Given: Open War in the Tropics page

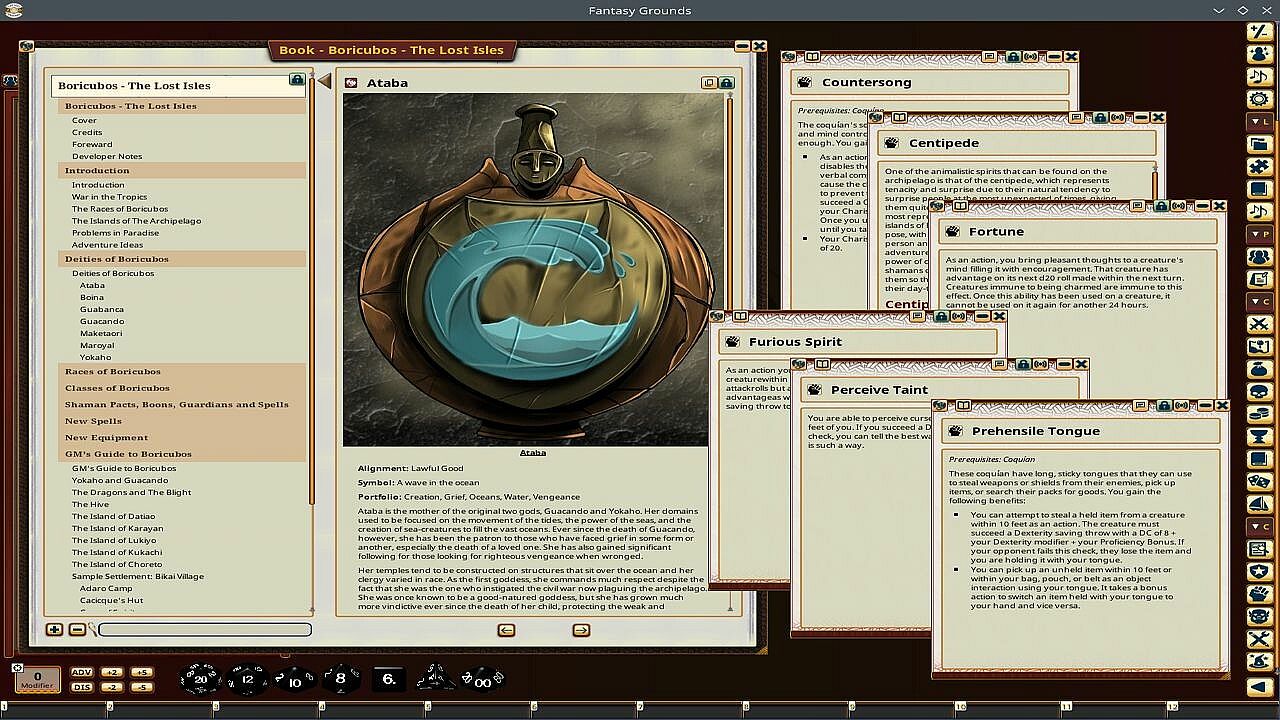Looking at the screenshot, I should point(109,197).
